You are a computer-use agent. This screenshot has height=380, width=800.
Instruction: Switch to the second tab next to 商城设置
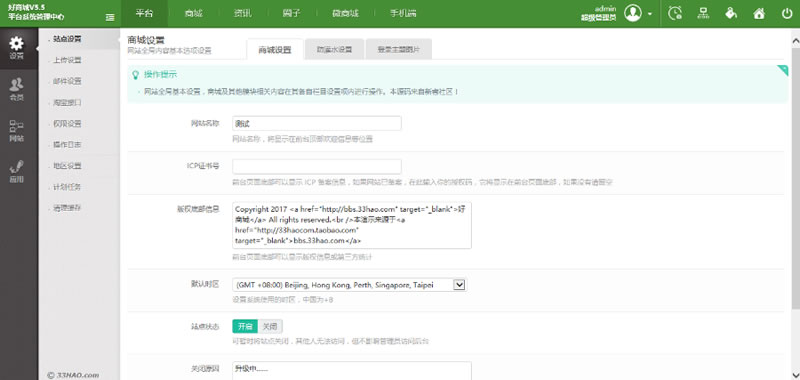334,49
